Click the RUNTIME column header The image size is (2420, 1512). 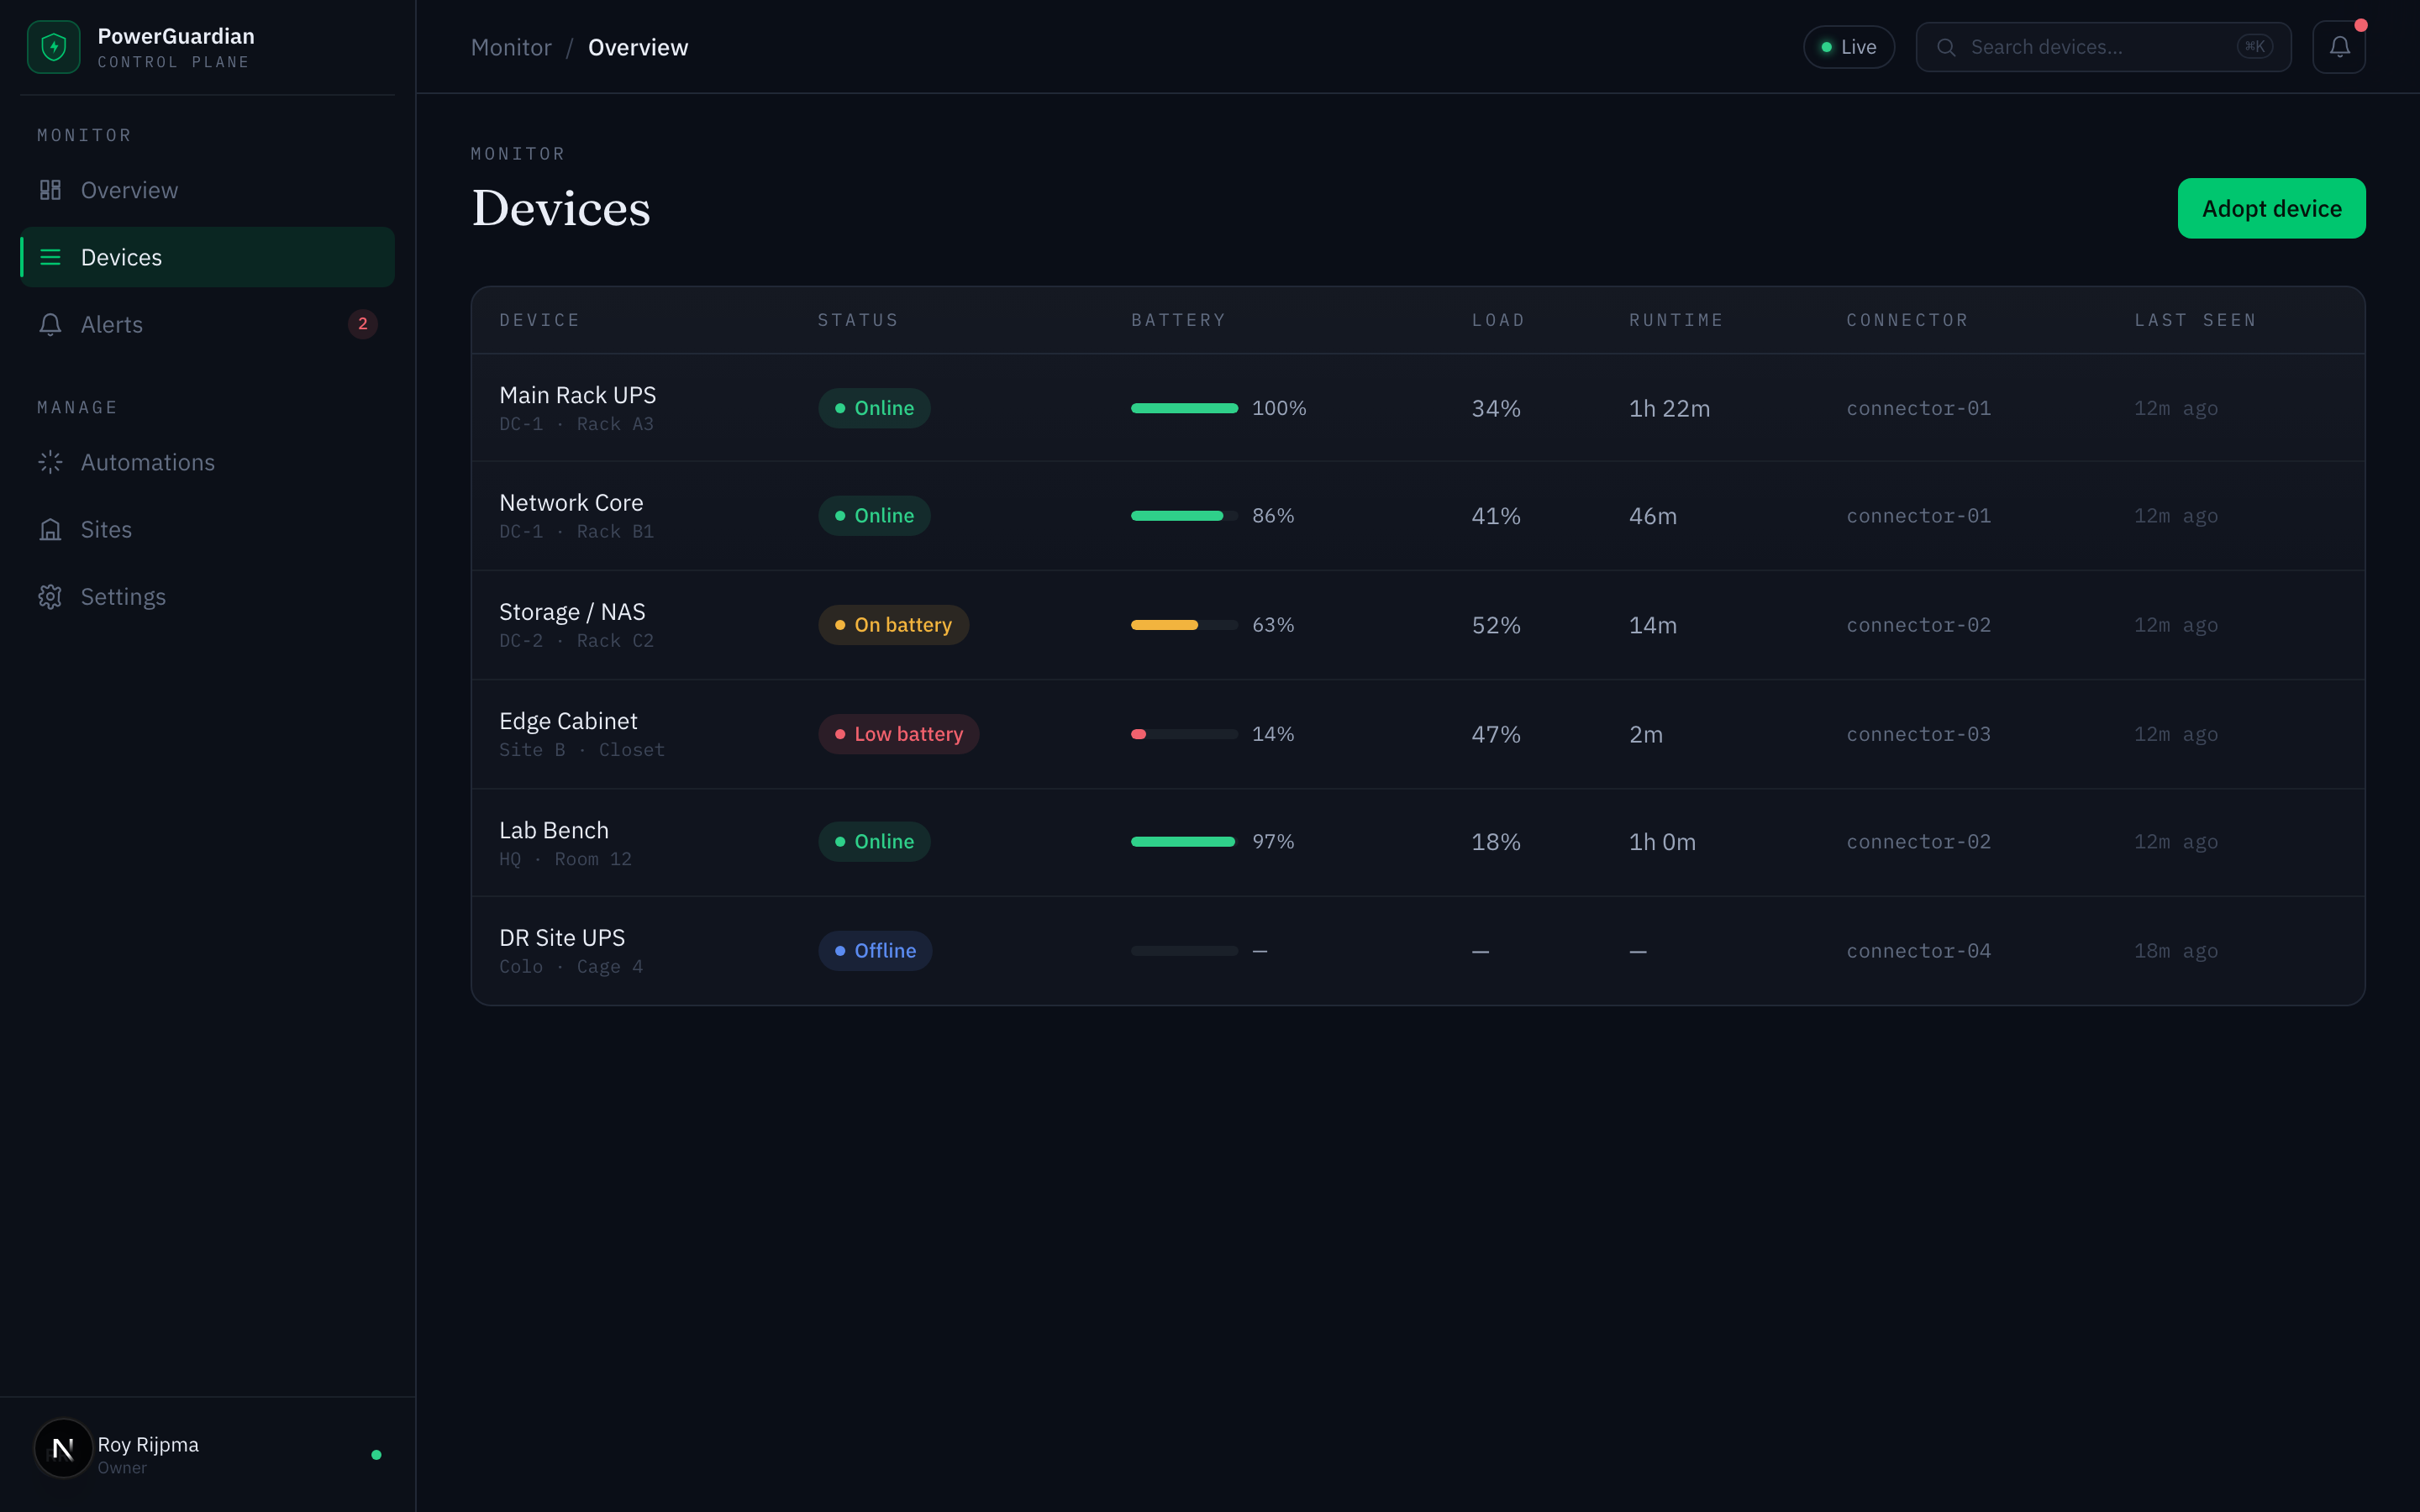coord(1676,320)
